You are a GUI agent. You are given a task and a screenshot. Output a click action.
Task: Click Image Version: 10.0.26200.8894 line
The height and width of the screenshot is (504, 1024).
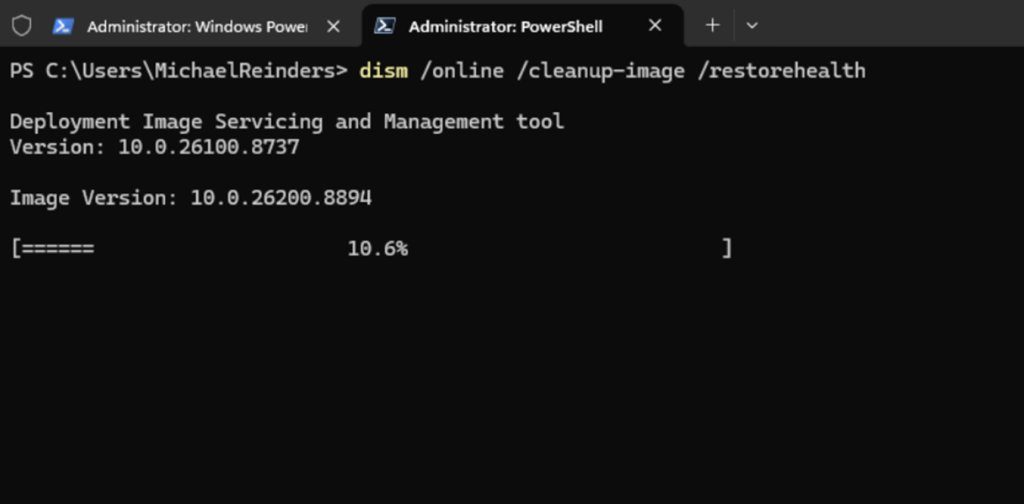coord(191,198)
